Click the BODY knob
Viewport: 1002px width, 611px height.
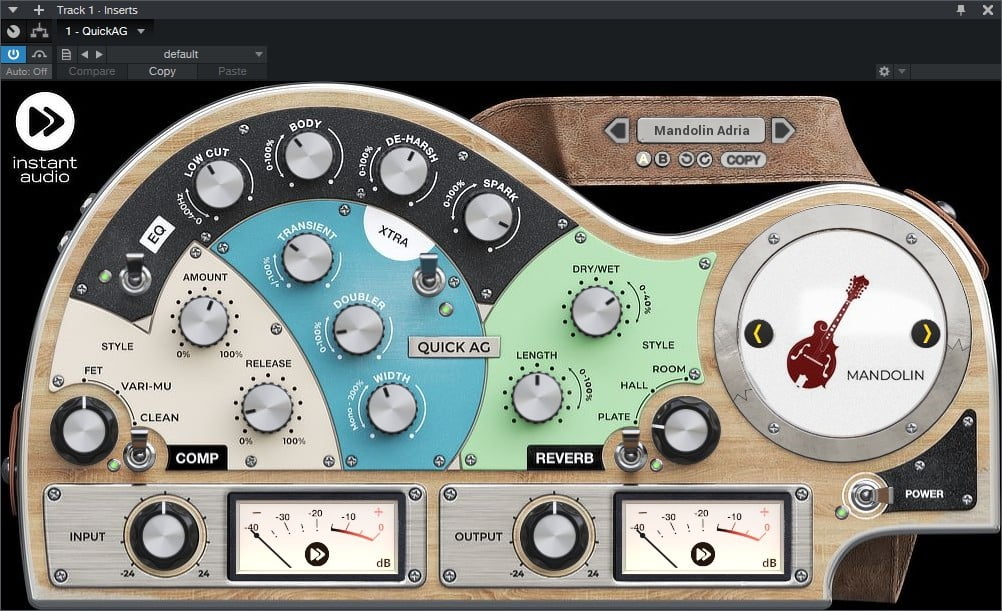[x=309, y=155]
